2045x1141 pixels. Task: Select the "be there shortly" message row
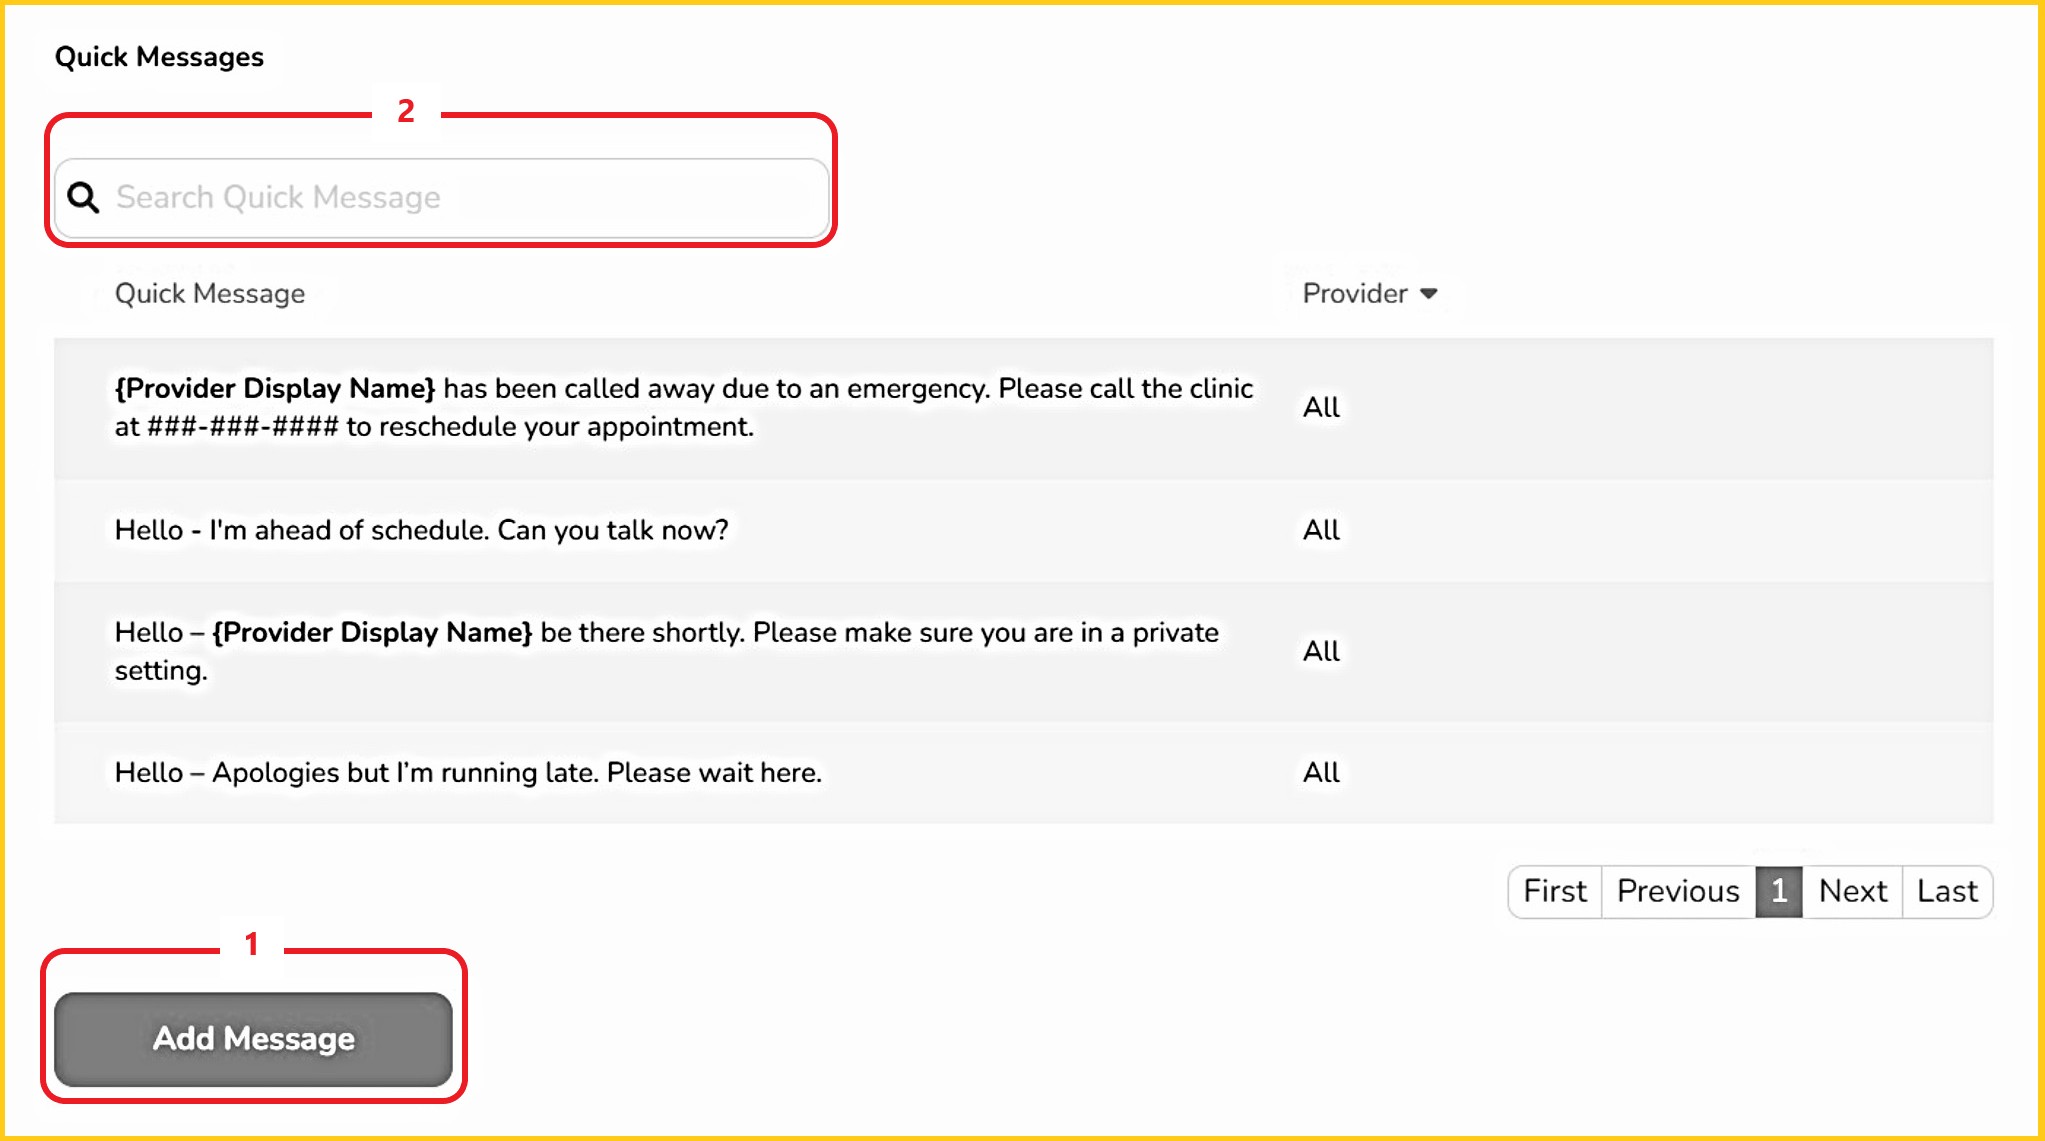(666, 651)
